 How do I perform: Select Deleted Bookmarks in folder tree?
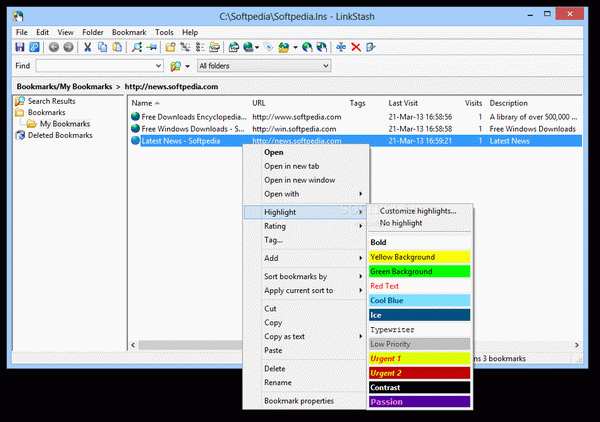60,135
